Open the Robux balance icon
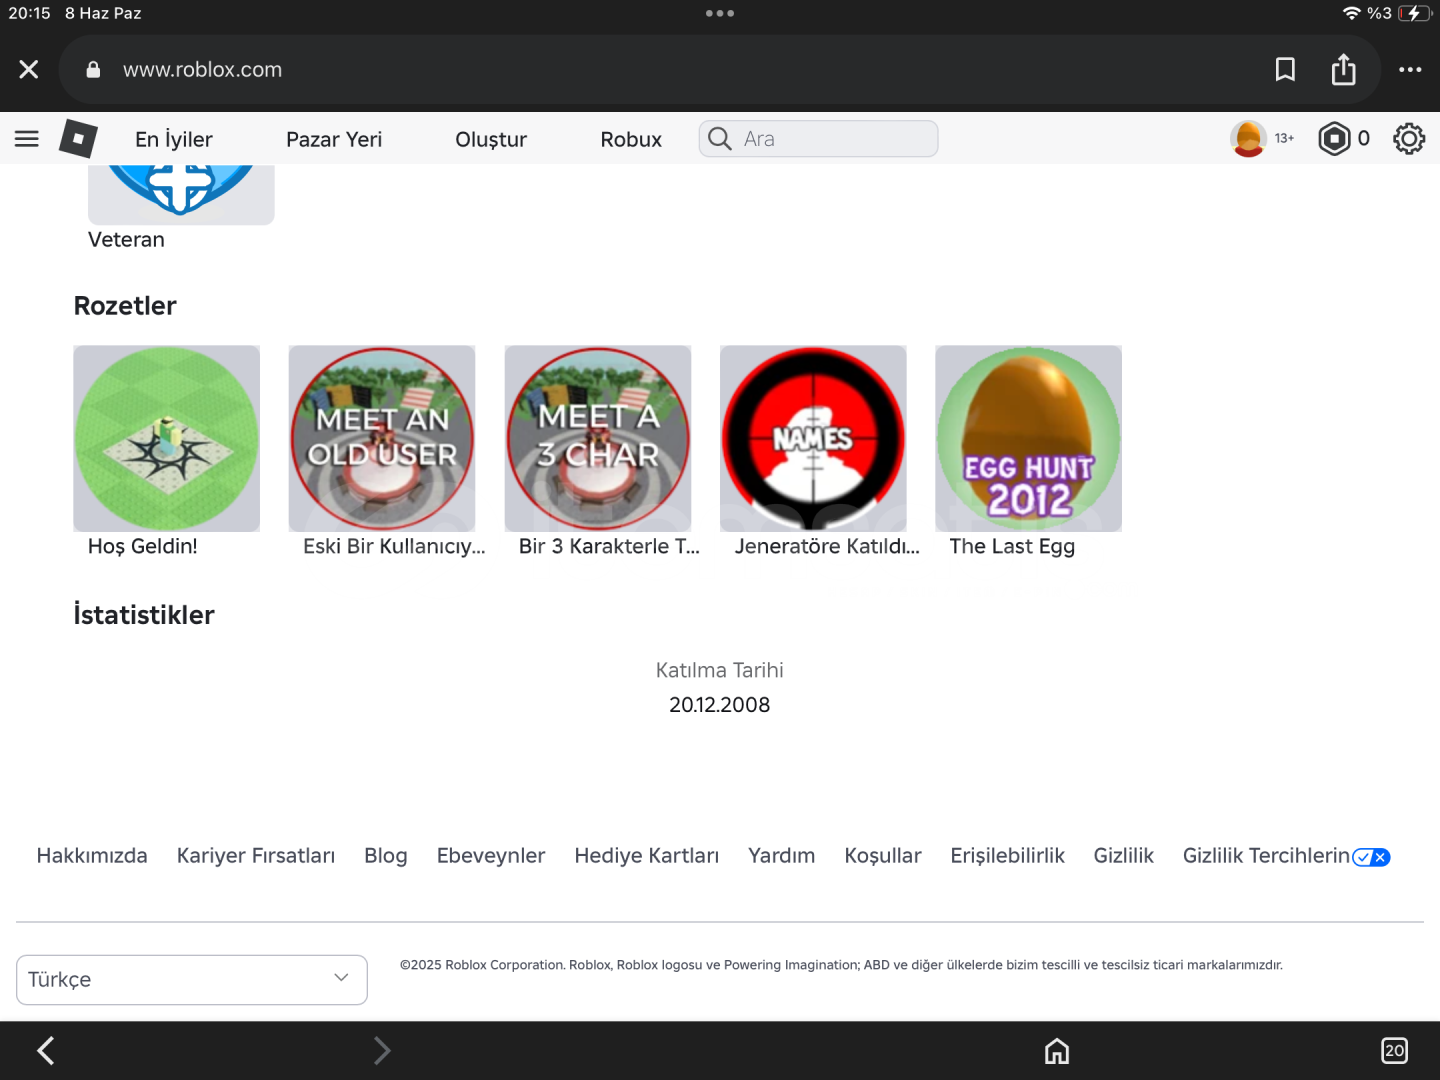The width and height of the screenshot is (1440, 1080). (x=1334, y=138)
